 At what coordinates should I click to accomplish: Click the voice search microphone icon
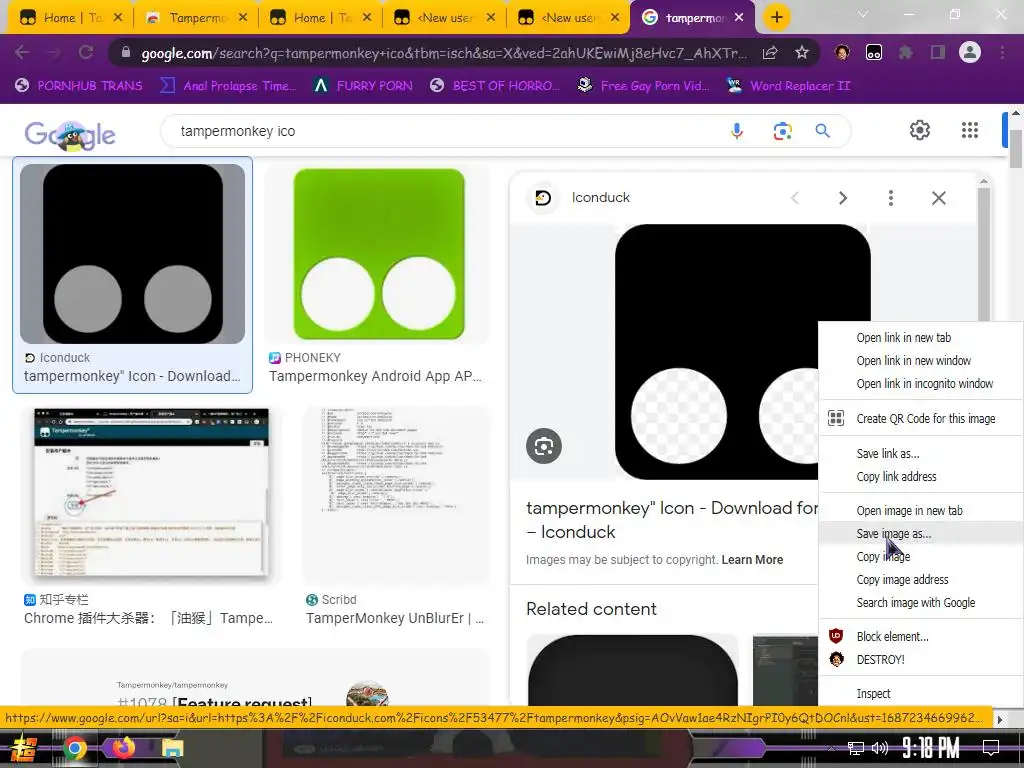(x=737, y=131)
